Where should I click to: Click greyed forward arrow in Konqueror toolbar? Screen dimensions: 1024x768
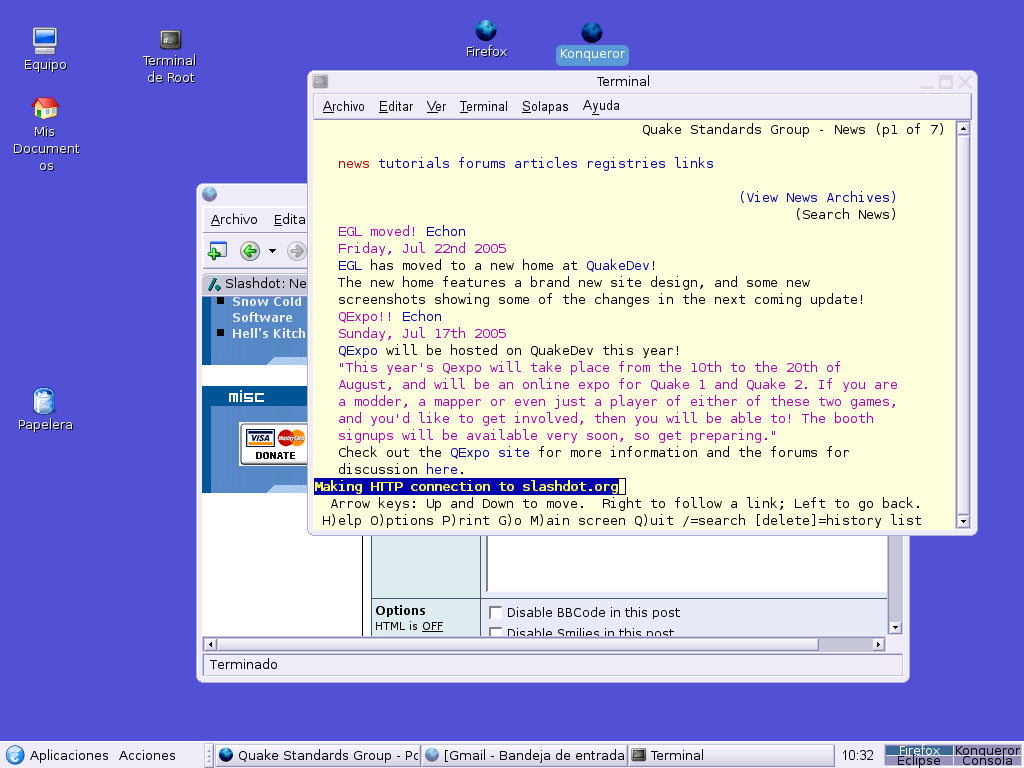click(296, 251)
